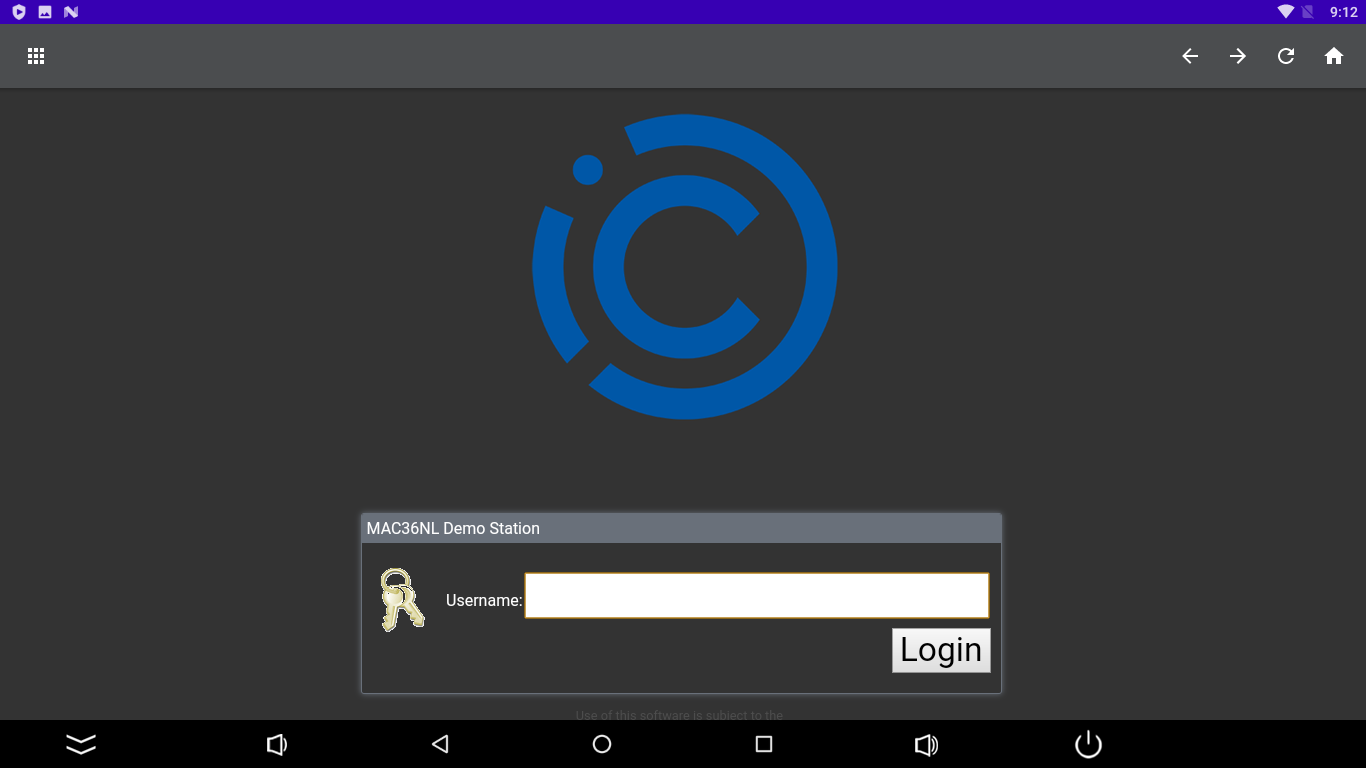Go forward using the toolbar forward arrow
1366x768 pixels.
[x=1238, y=56]
